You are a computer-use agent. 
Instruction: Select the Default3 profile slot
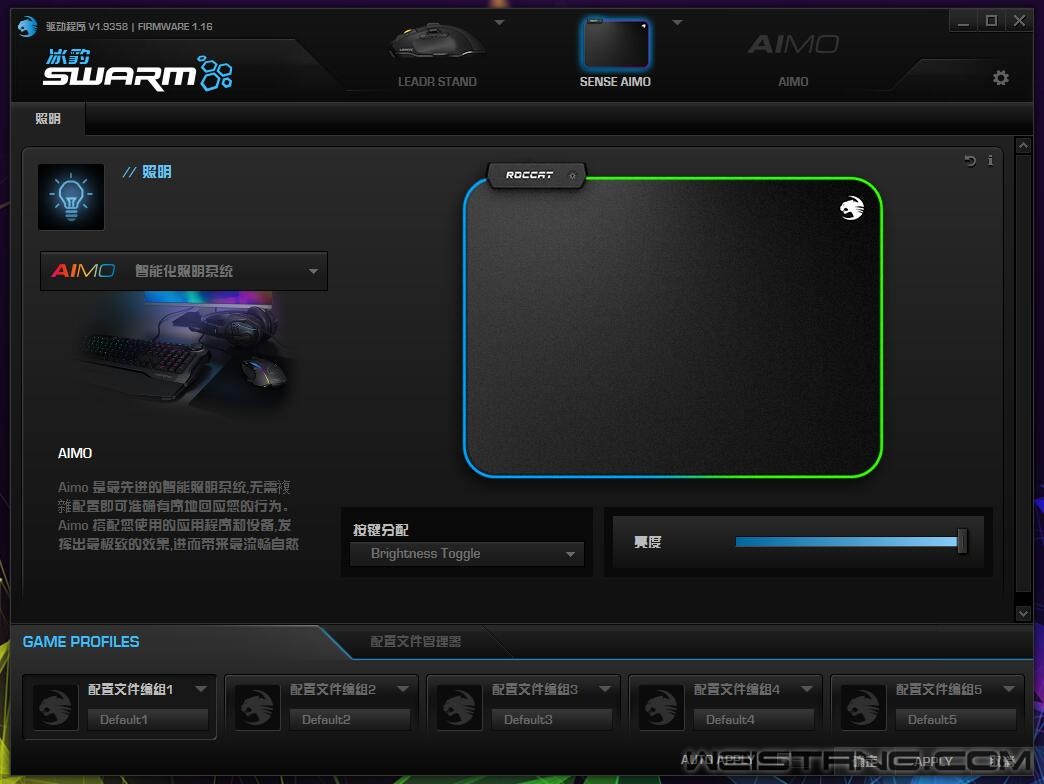coord(552,719)
